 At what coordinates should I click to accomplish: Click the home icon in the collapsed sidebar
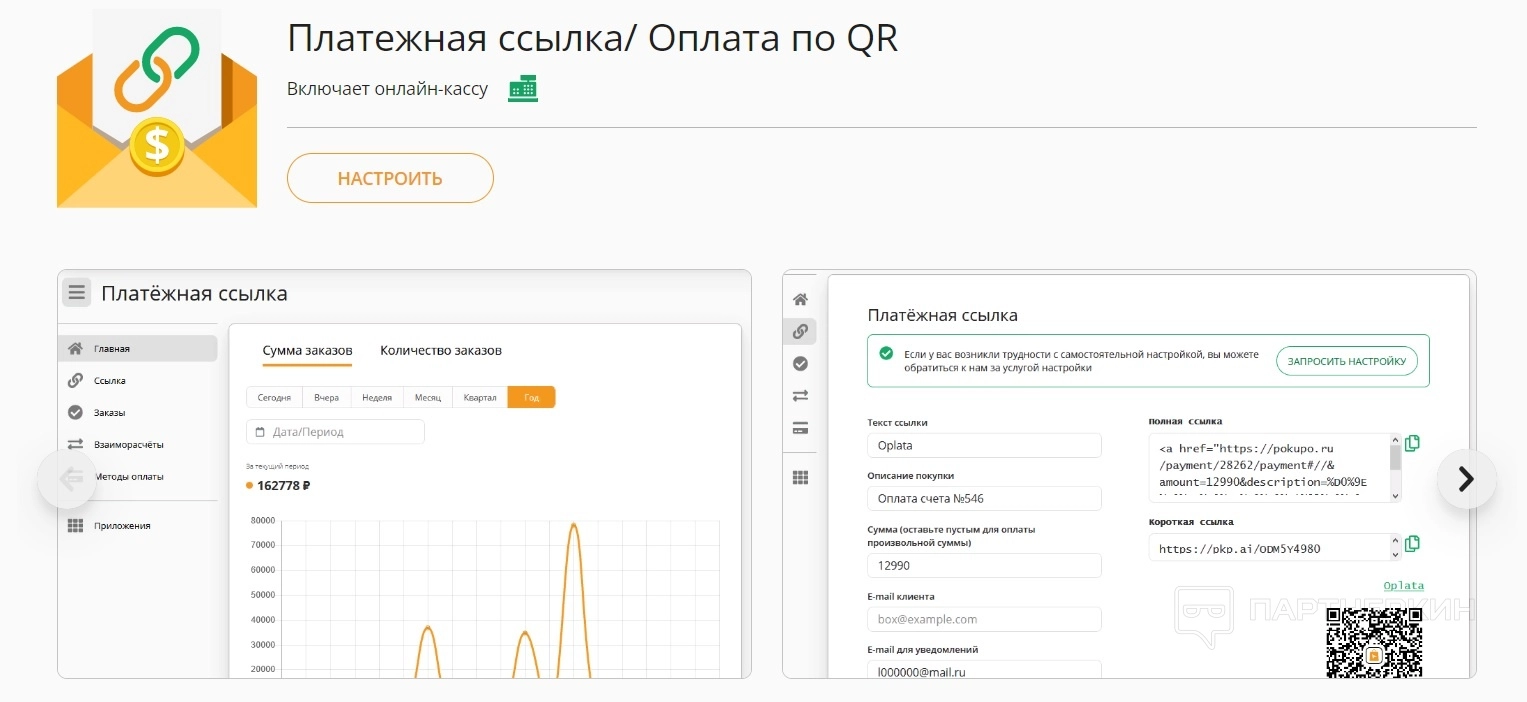tap(800, 299)
